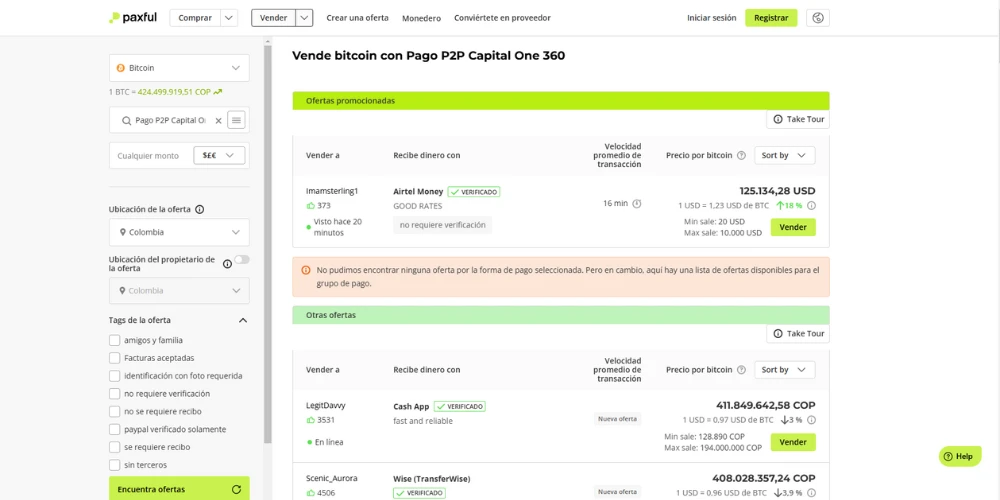Click the thumbs-up icon for Scenic_Aurora
Image resolution: width=1000 pixels, height=500 pixels.
click(311, 493)
